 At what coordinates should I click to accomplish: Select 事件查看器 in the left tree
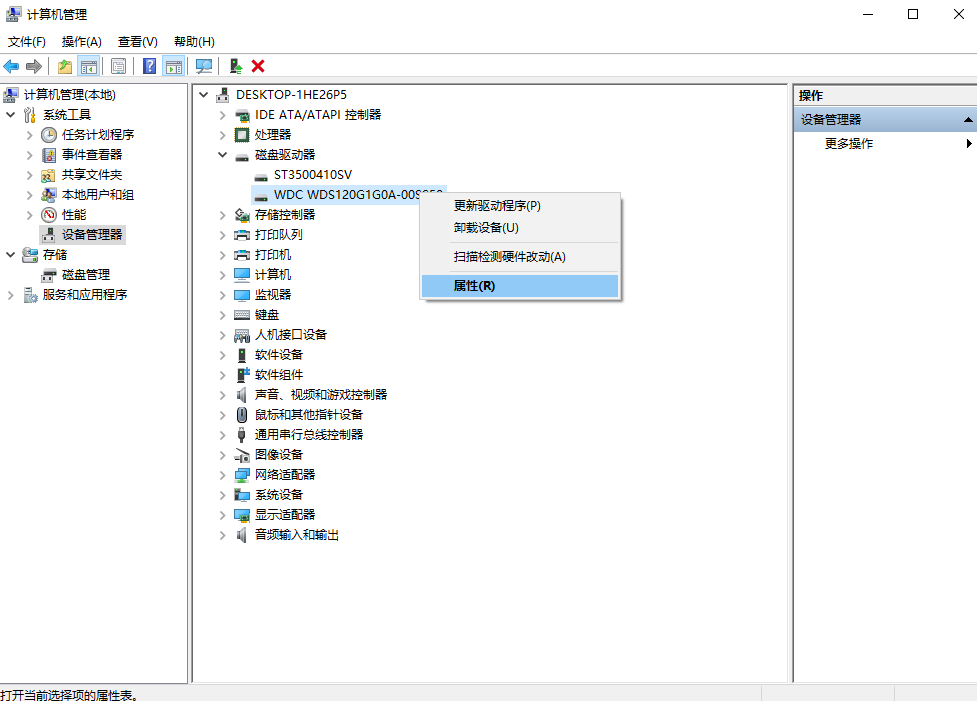pos(91,155)
